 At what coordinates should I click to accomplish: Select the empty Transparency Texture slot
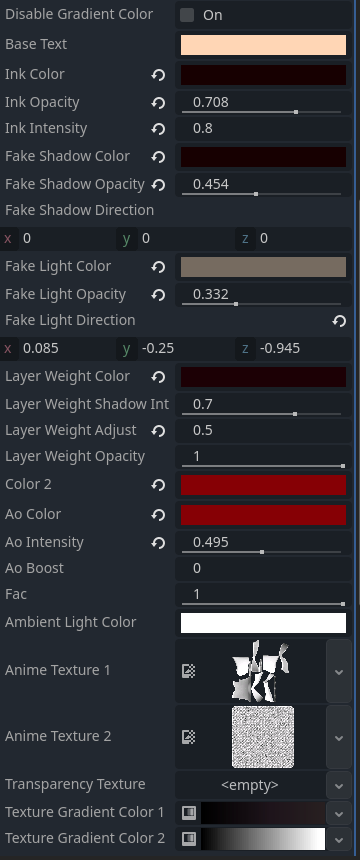tap(250, 785)
